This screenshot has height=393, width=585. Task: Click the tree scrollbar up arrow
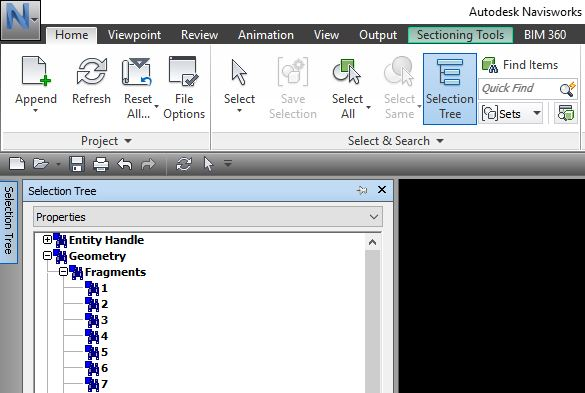coord(372,243)
